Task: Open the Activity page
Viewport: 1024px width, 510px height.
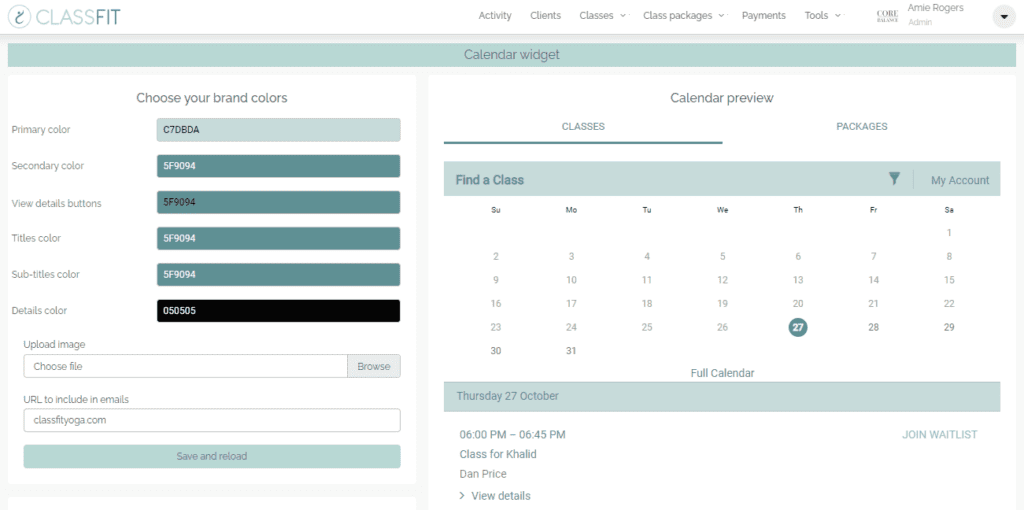Action: pyautogui.click(x=495, y=16)
